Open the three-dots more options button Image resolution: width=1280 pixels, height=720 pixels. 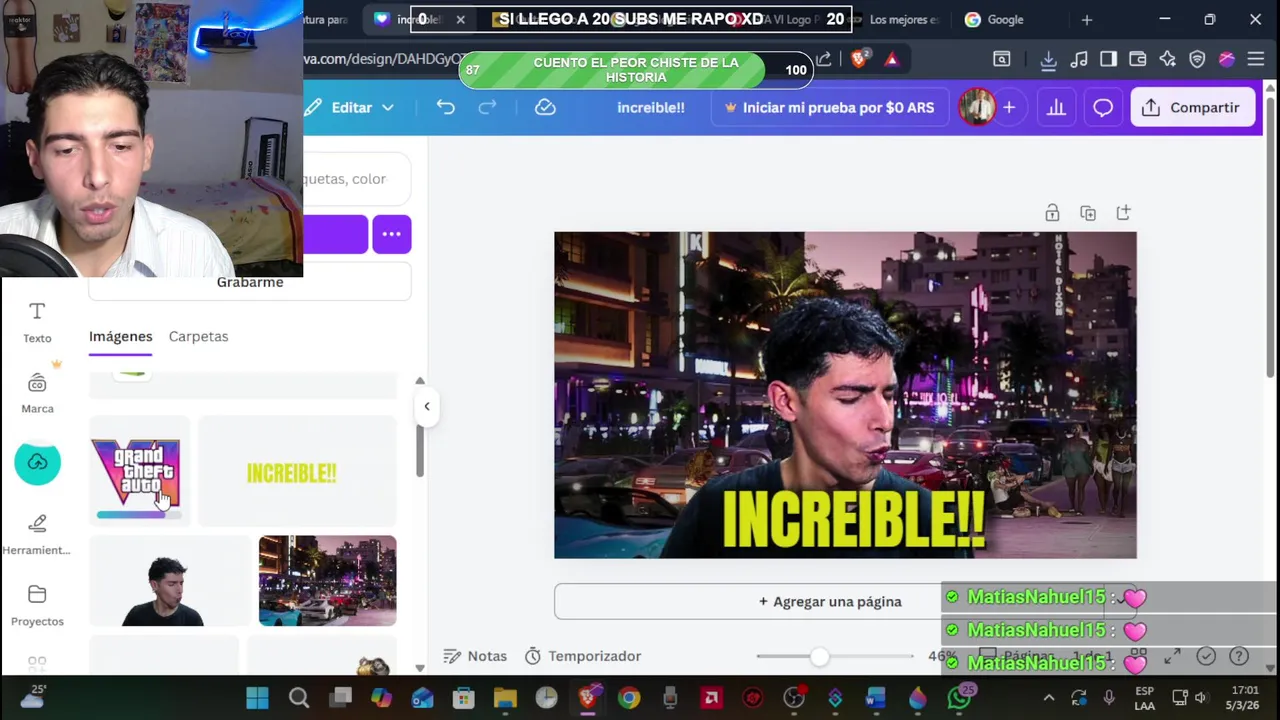[x=392, y=234]
